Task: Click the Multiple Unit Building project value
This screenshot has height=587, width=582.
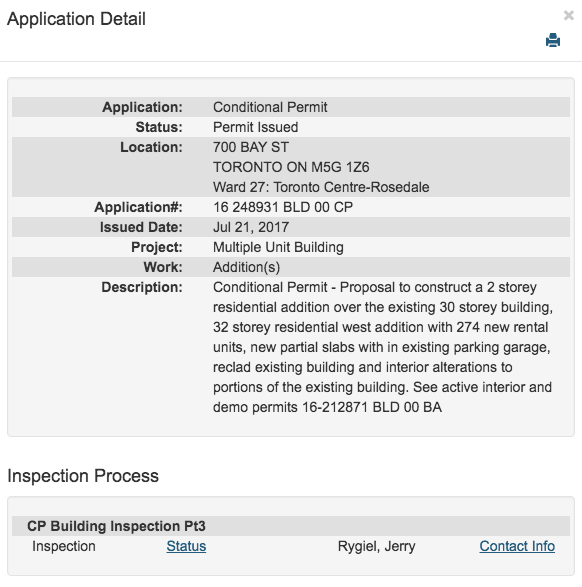Action: pyautogui.click(x=278, y=247)
